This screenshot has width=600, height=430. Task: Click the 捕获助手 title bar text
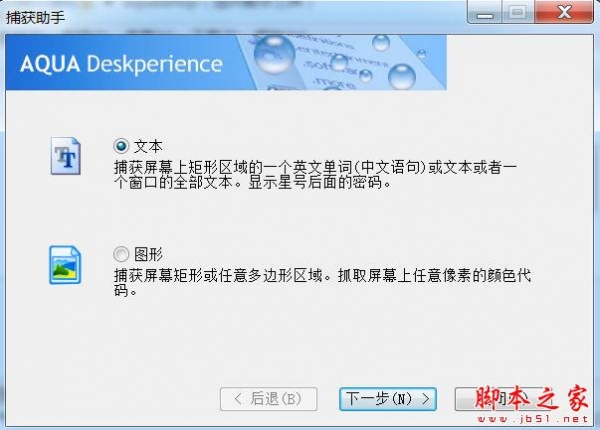(35, 18)
